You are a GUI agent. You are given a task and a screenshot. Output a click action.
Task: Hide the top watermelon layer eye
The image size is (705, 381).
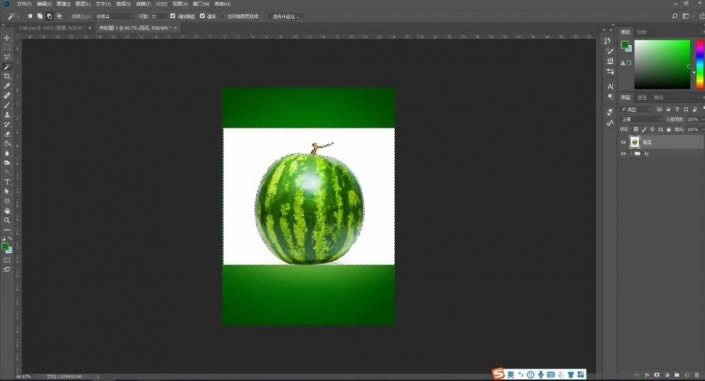click(x=624, y=142)
